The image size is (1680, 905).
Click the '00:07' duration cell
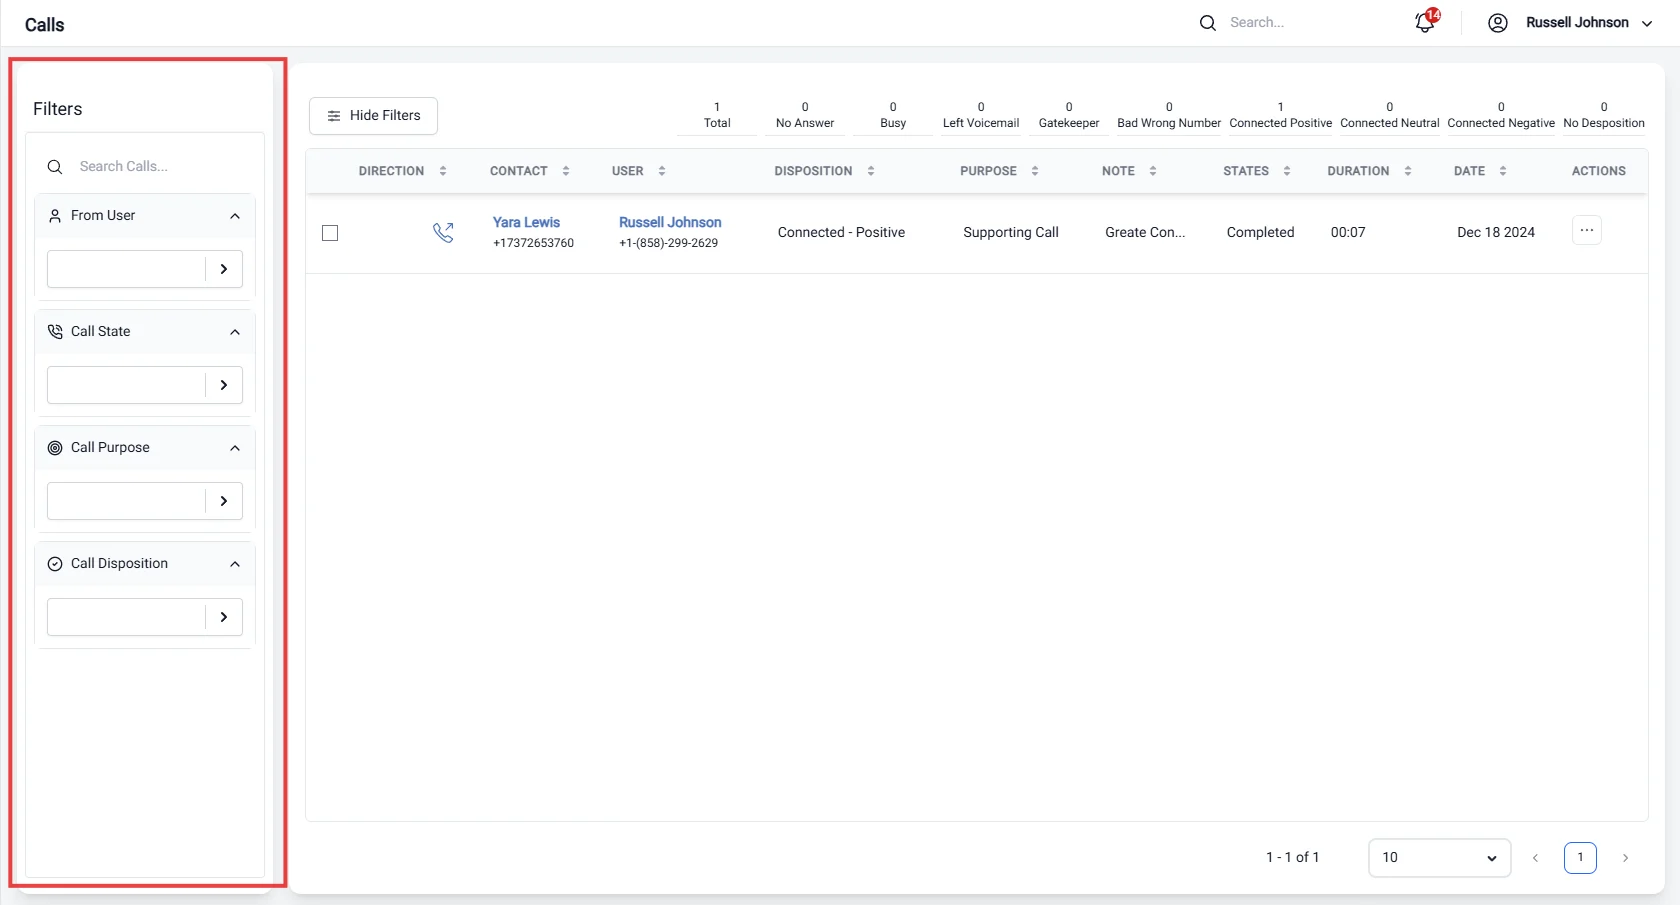[x=1348, y=232]
